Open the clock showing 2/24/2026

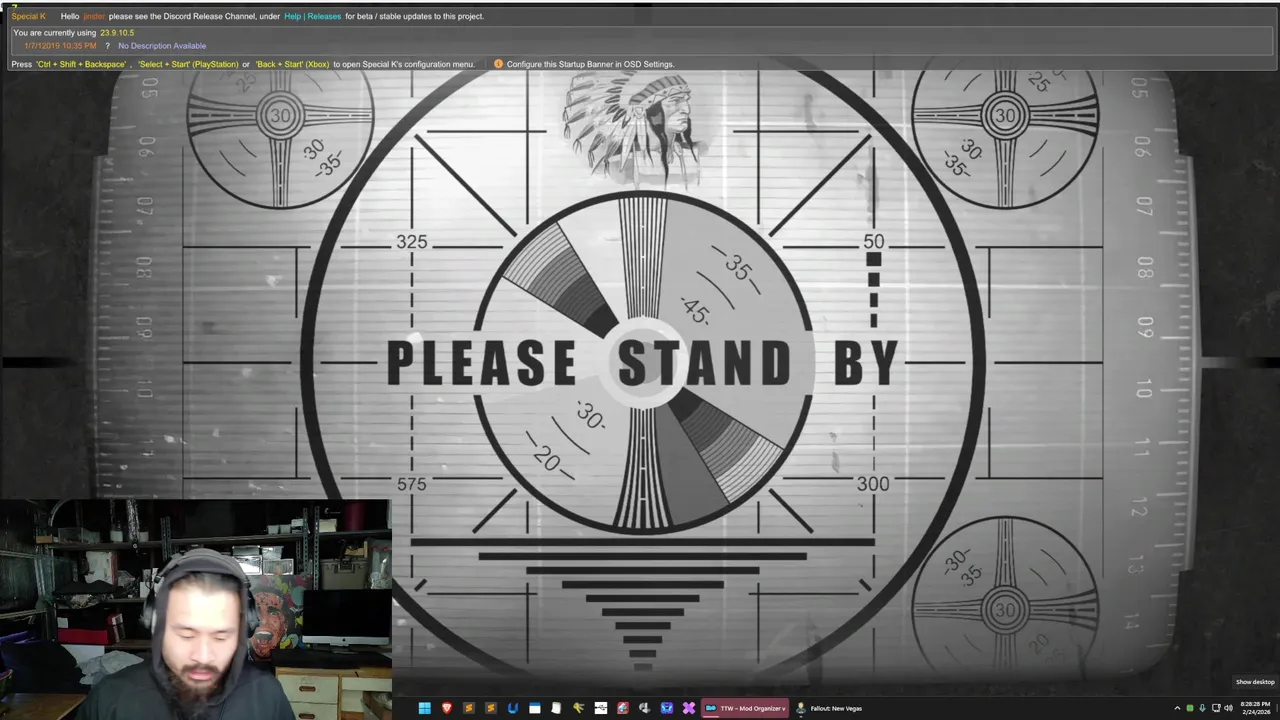(x=1255, y=708)
